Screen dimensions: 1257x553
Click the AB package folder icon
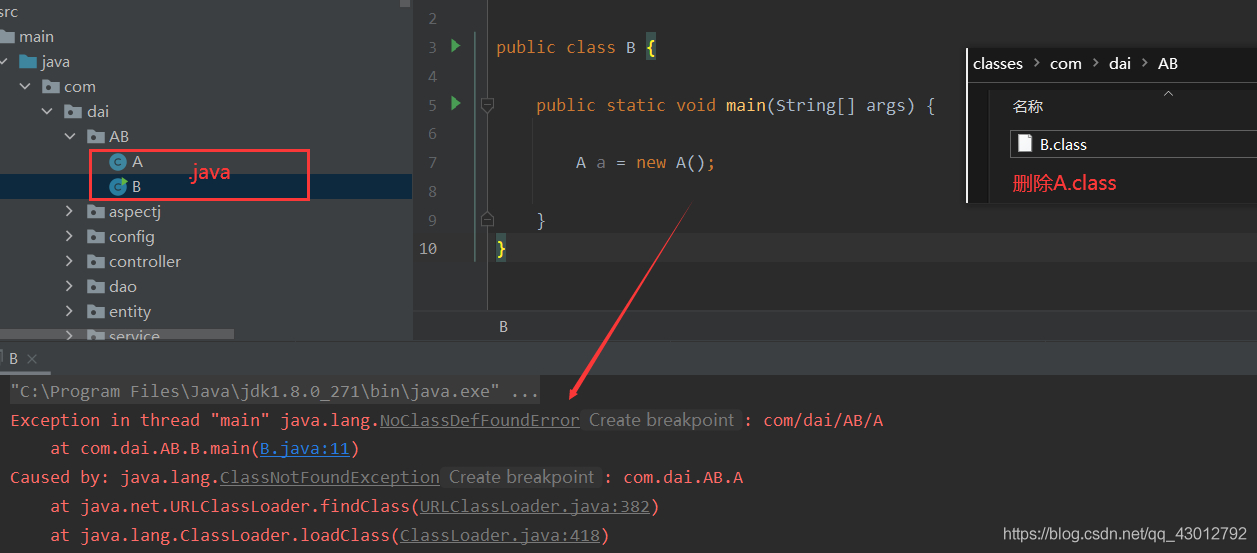95,136
